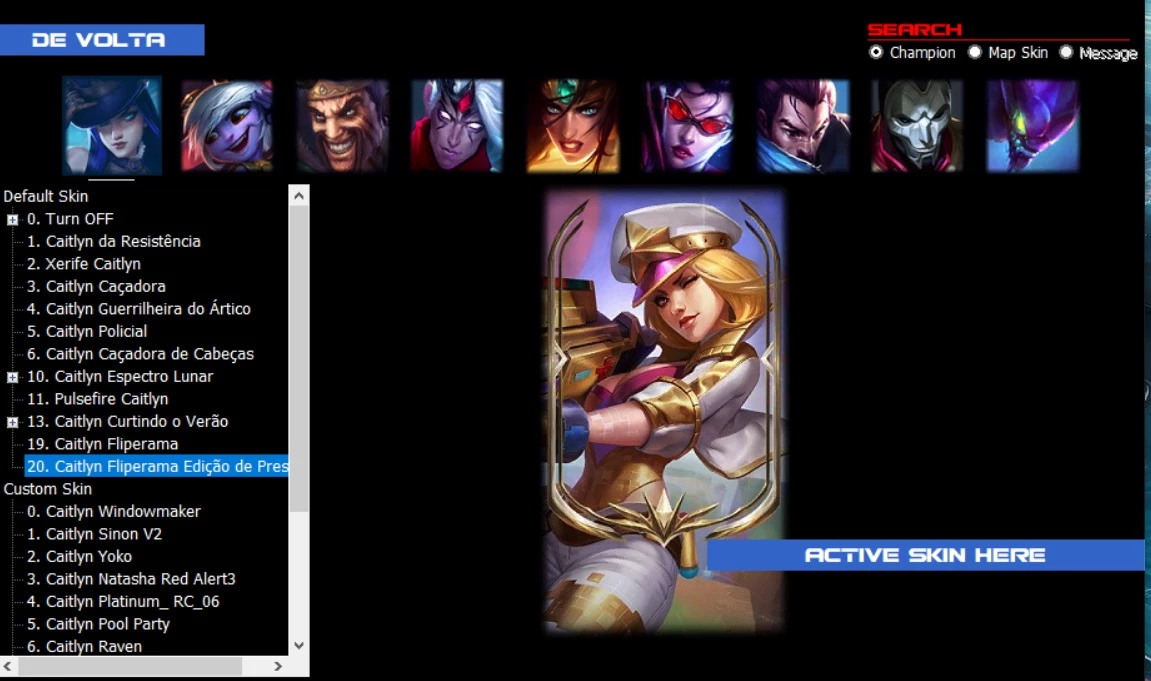This screenshot has height=681, width=1151.
Task: Click the ACTIVE SKIN HERE button
Action: click(x=925, y=555)
